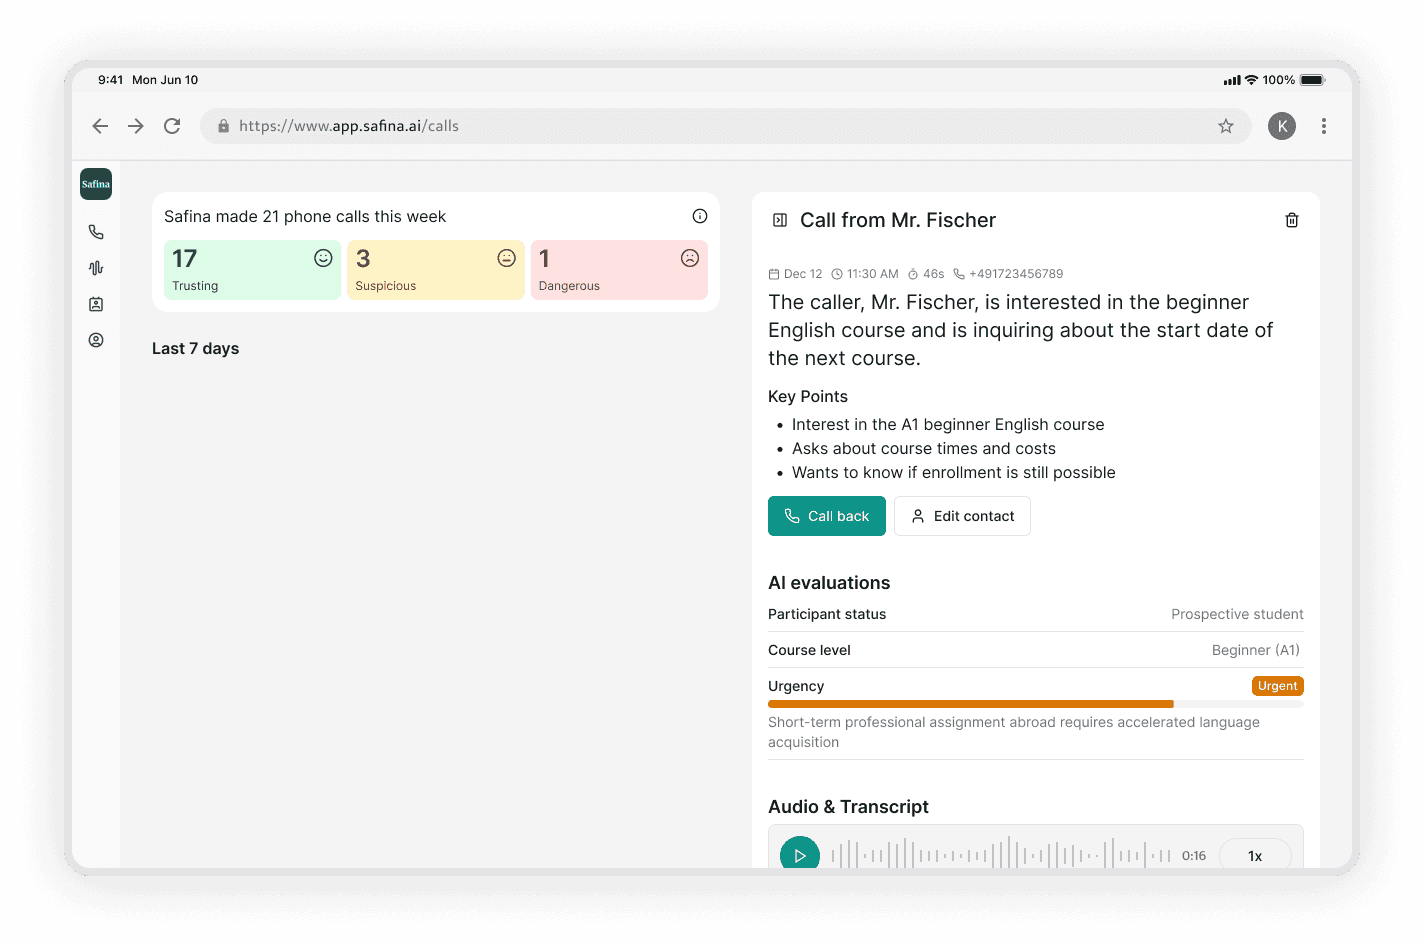
Task: Change playback speed 1x selector
Action: tap(1255, 855)
